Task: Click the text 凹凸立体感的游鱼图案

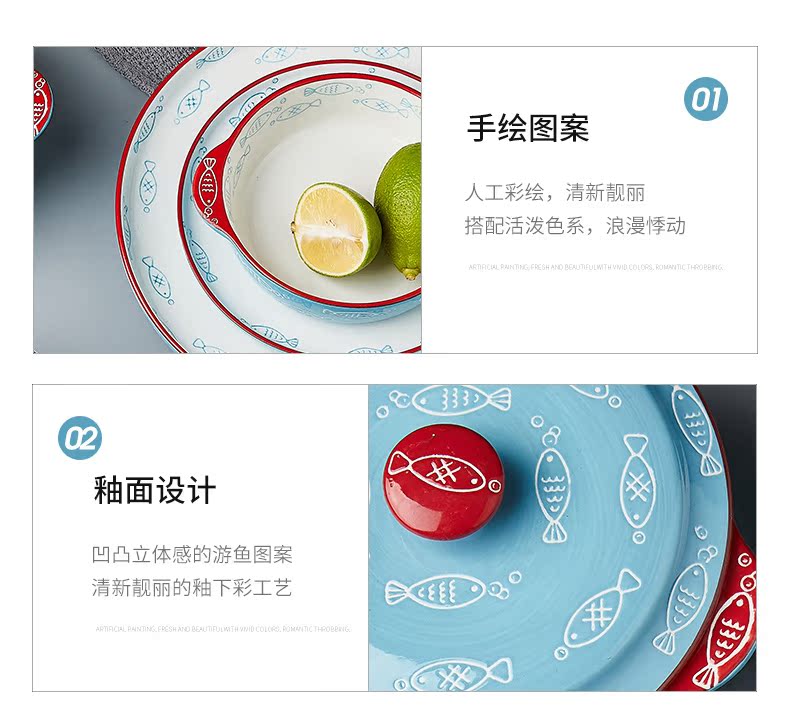Action: (x=192, y=554)
